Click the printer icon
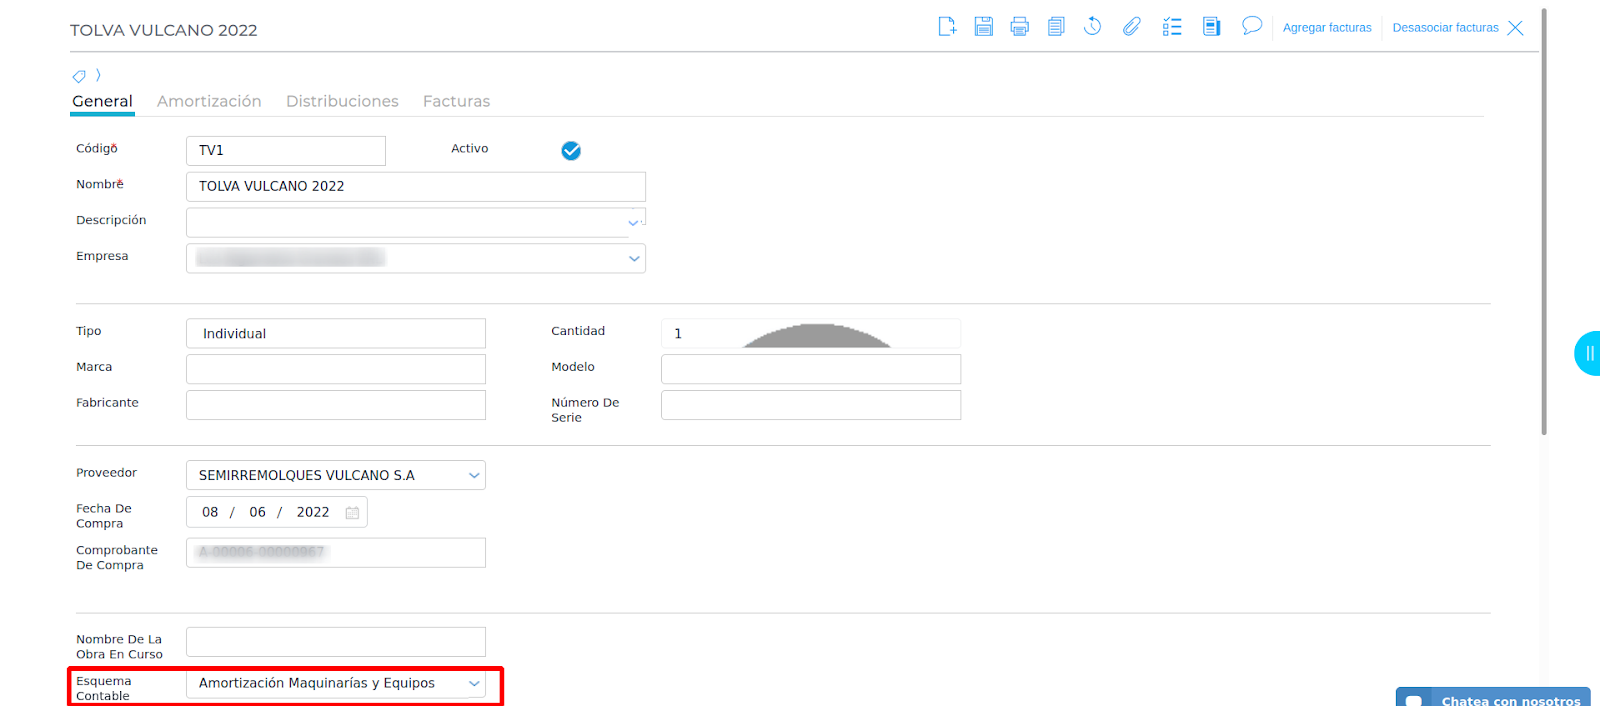The width and height of the screenshot is (1600, 706). 1019,27
